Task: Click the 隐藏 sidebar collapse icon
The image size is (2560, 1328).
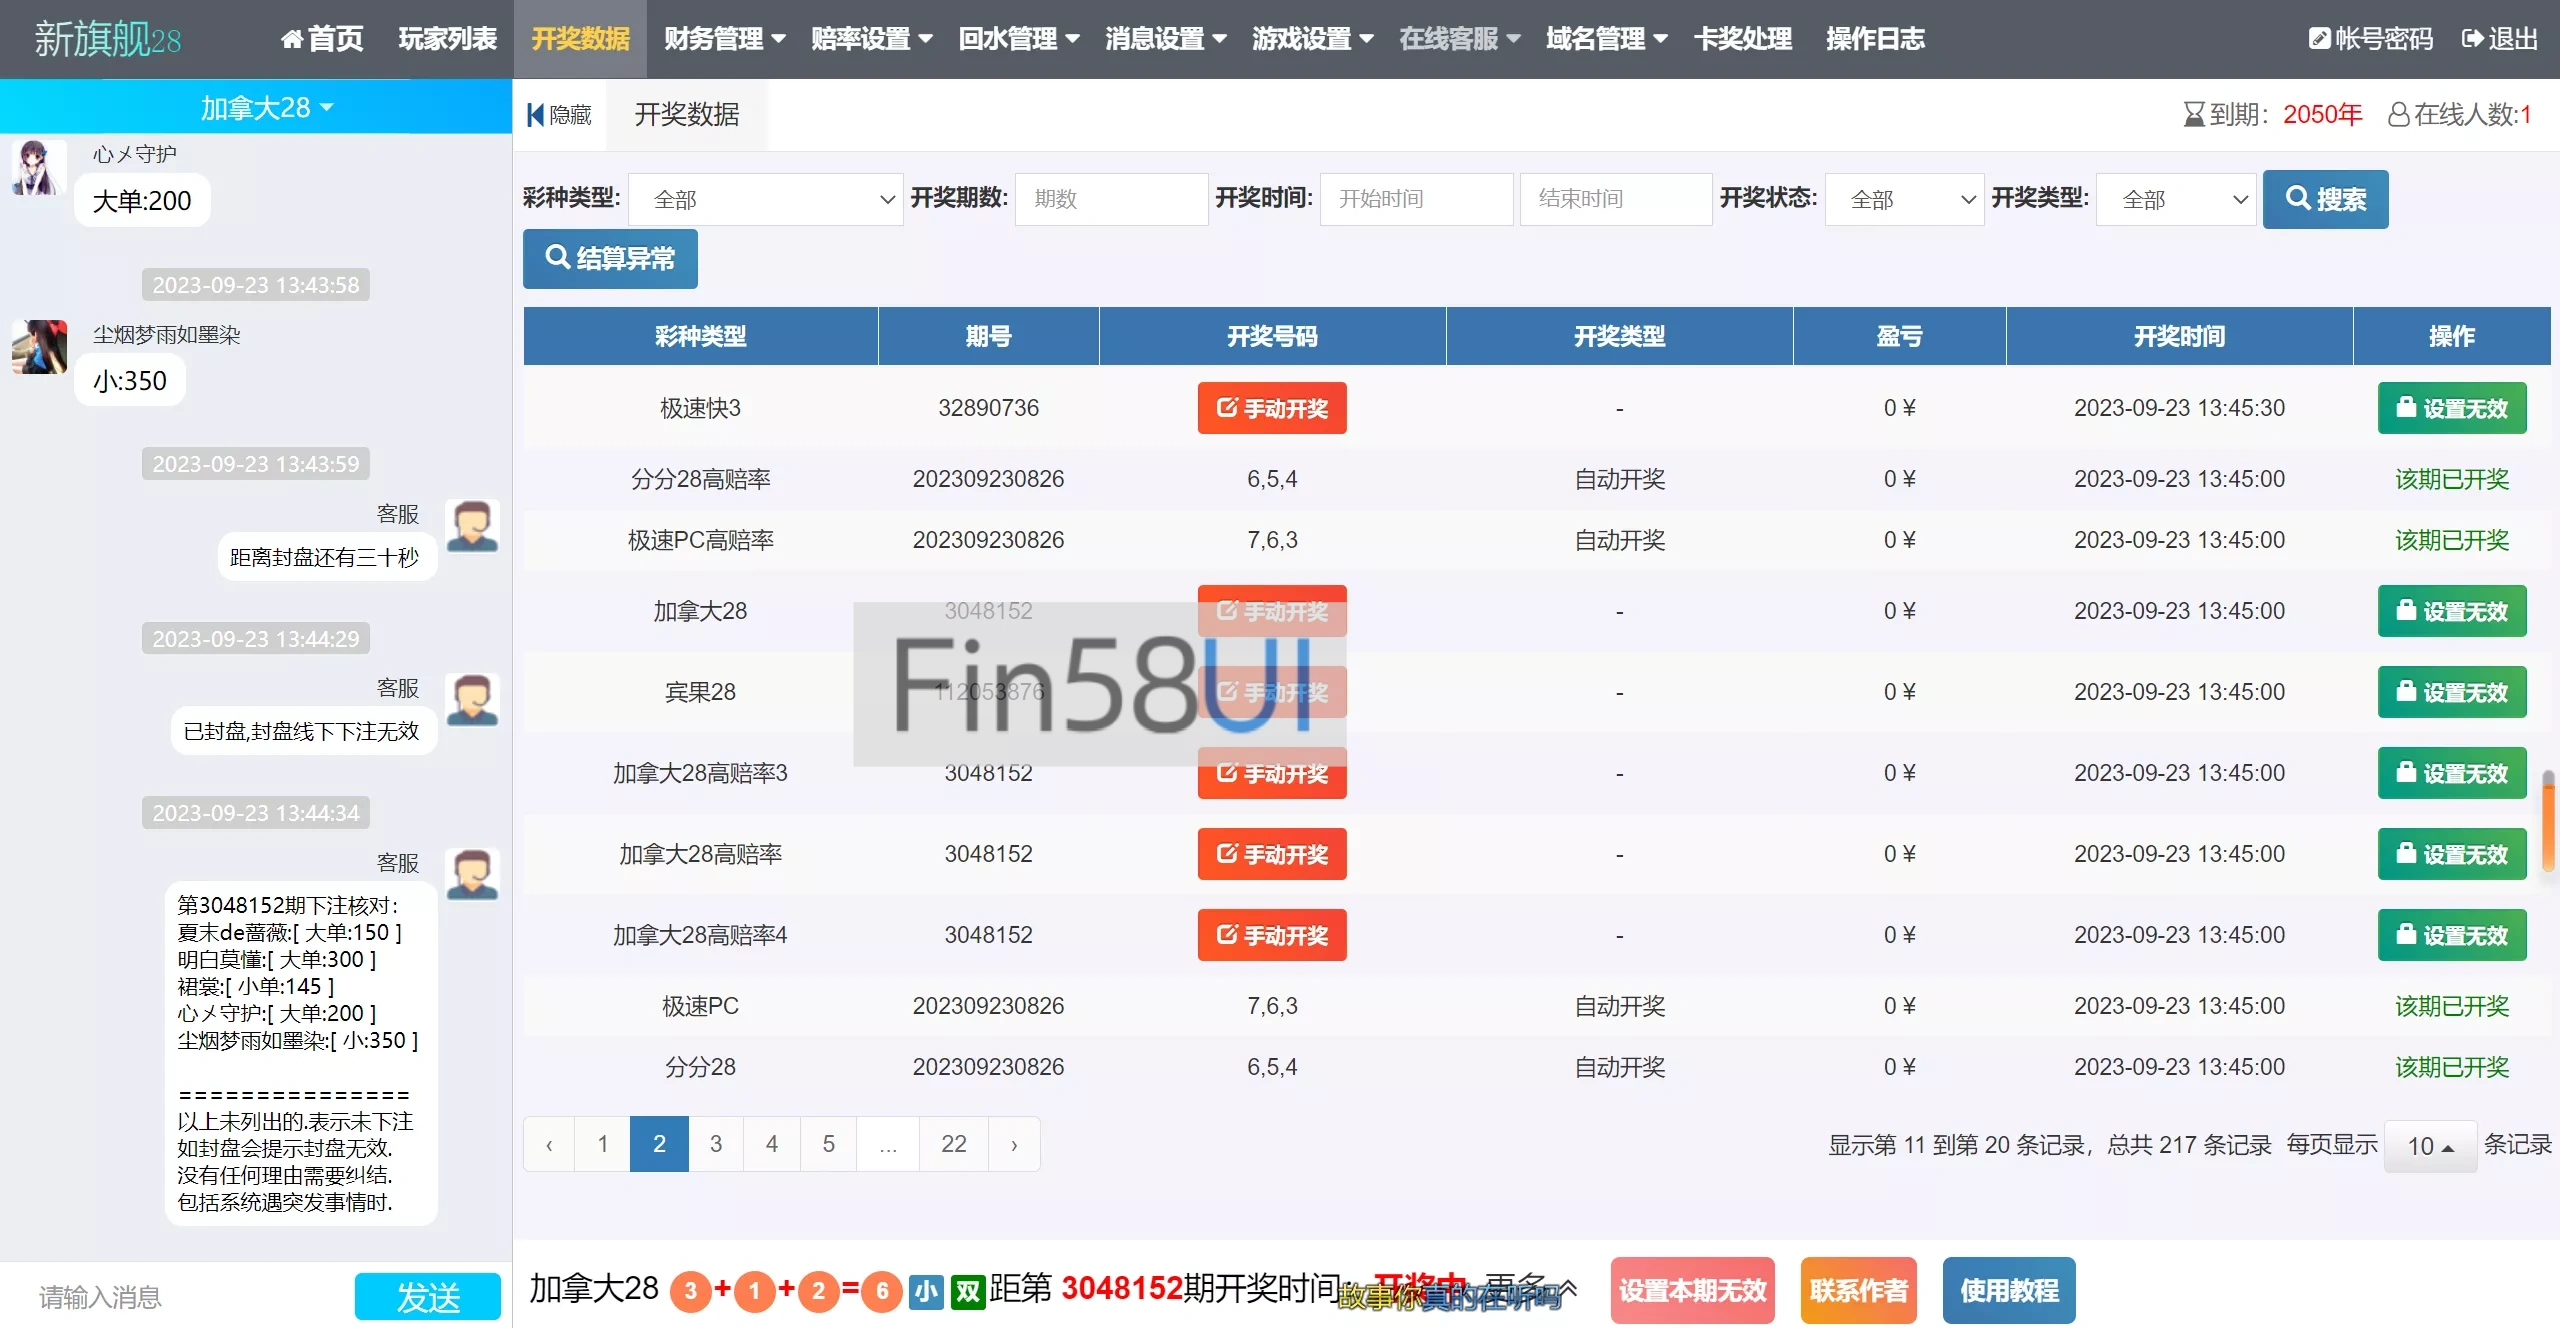Action: tap(536, 115)
